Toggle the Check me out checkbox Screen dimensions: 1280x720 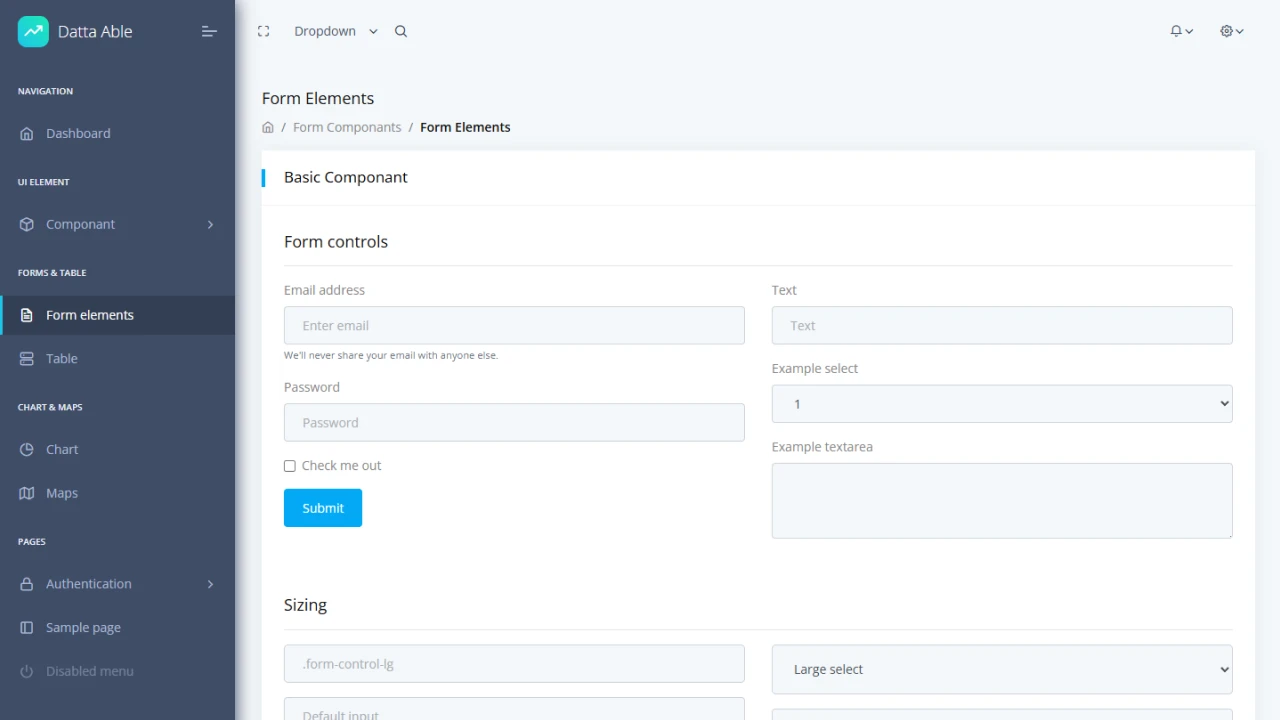point(289,465)
